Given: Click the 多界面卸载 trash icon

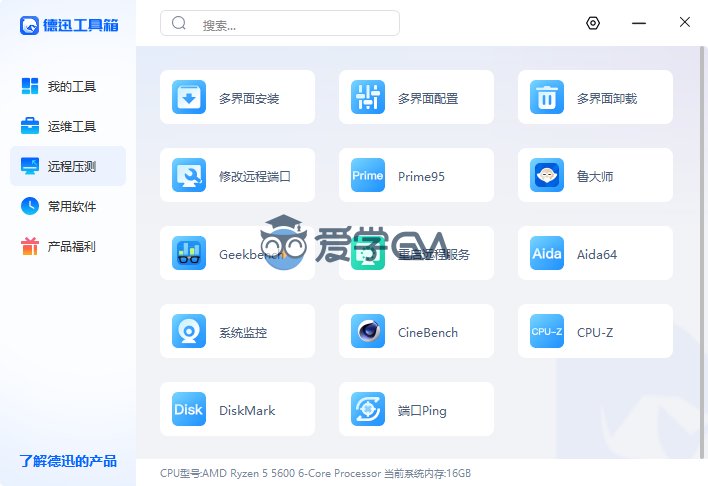Looking at the screenshot, I should click(547, 97).
